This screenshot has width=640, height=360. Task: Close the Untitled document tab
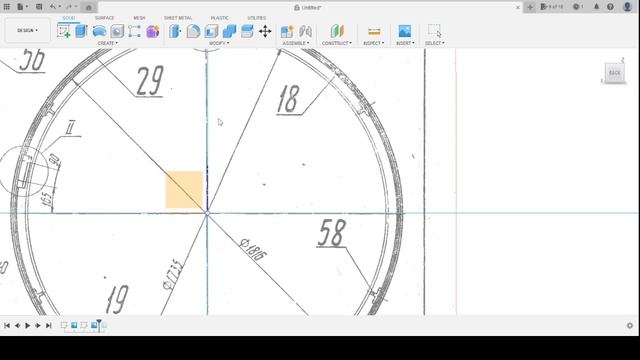(518, 7)
